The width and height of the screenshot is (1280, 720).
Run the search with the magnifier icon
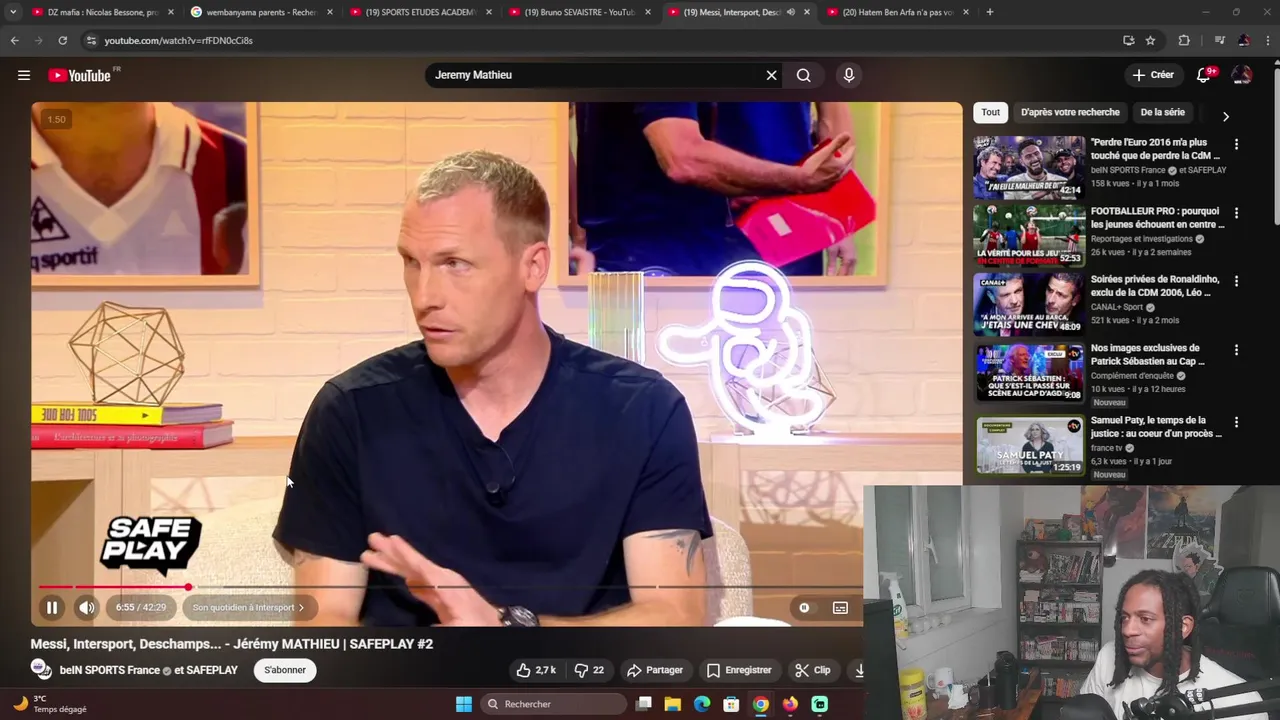click(x=803, y=75)
